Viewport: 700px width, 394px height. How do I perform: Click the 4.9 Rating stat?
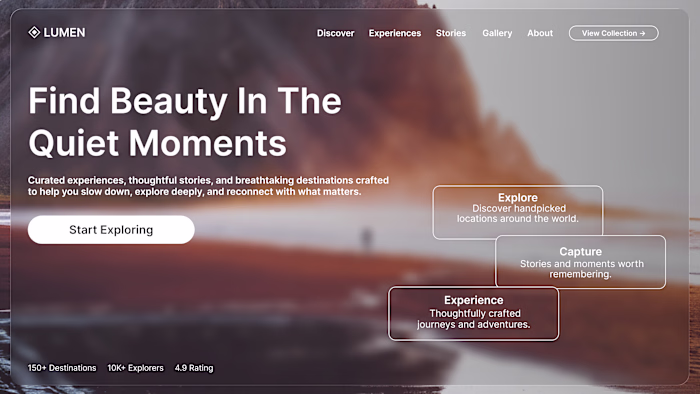coord(194,368)
